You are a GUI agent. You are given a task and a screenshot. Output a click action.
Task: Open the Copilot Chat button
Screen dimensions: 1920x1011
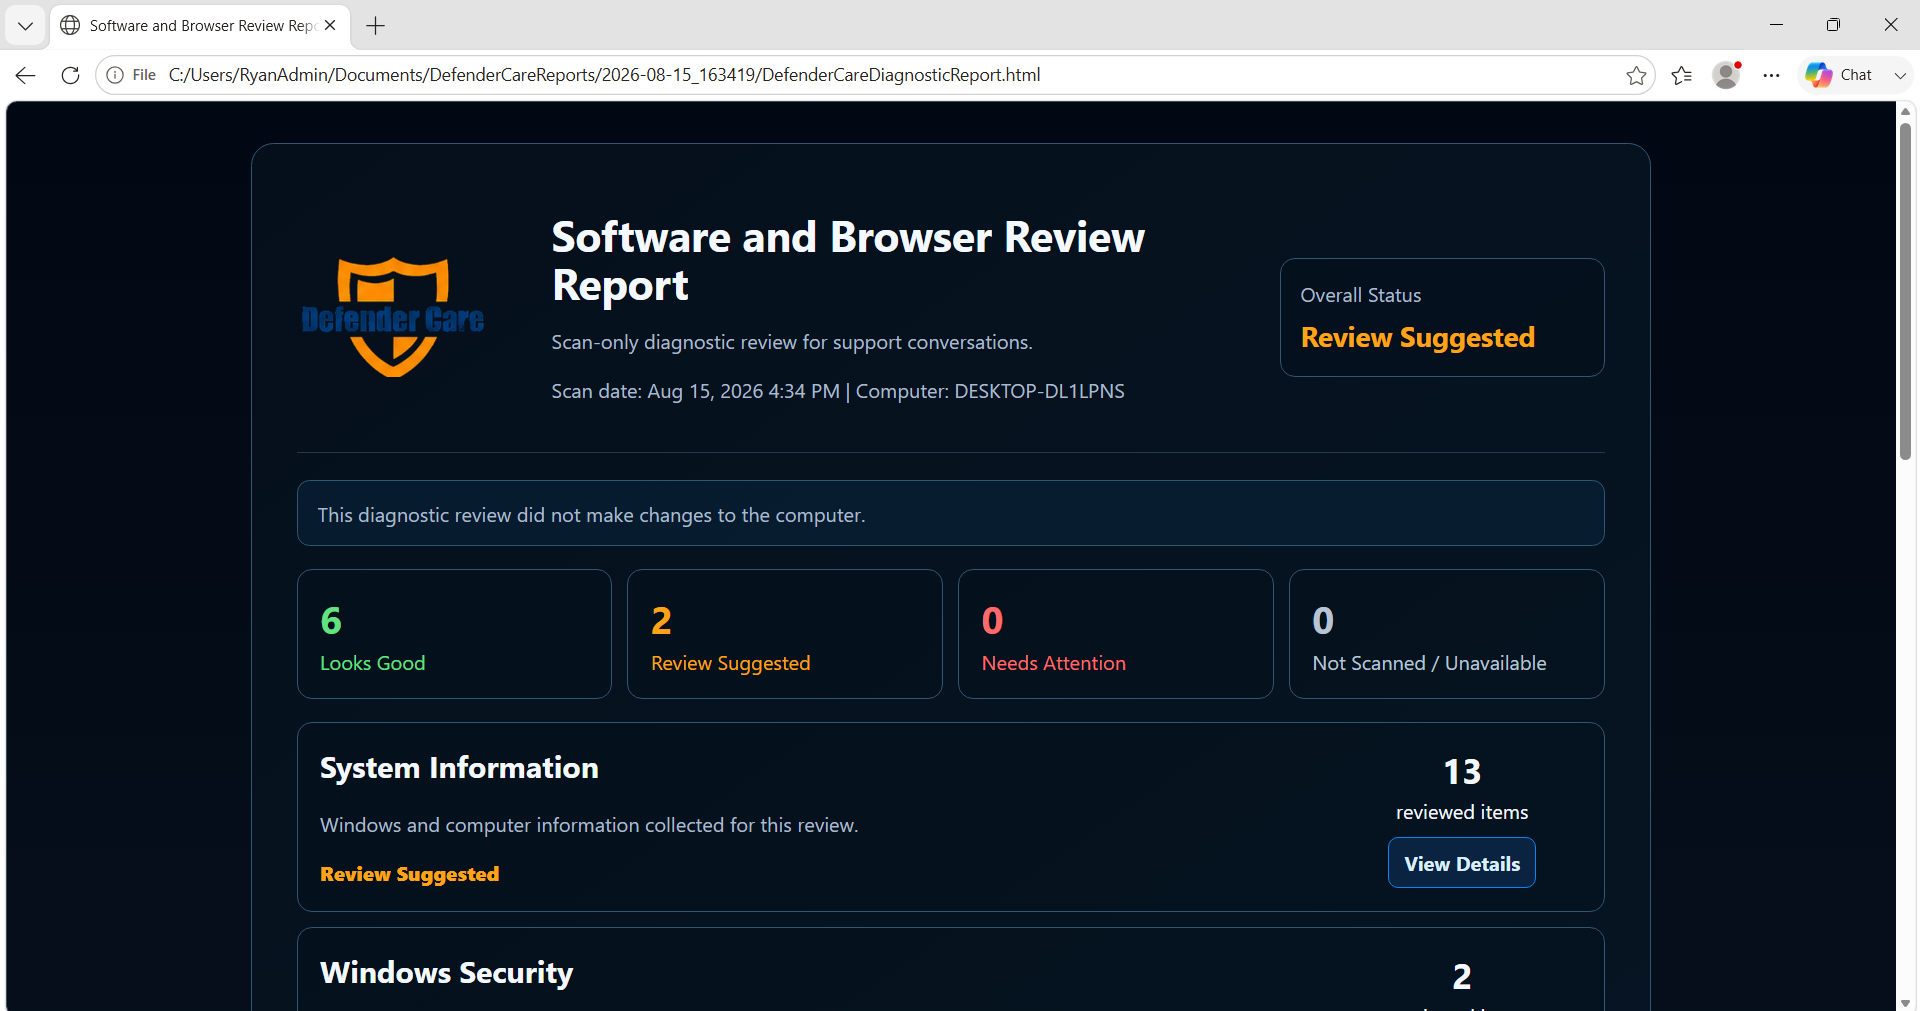(1840, 75)
